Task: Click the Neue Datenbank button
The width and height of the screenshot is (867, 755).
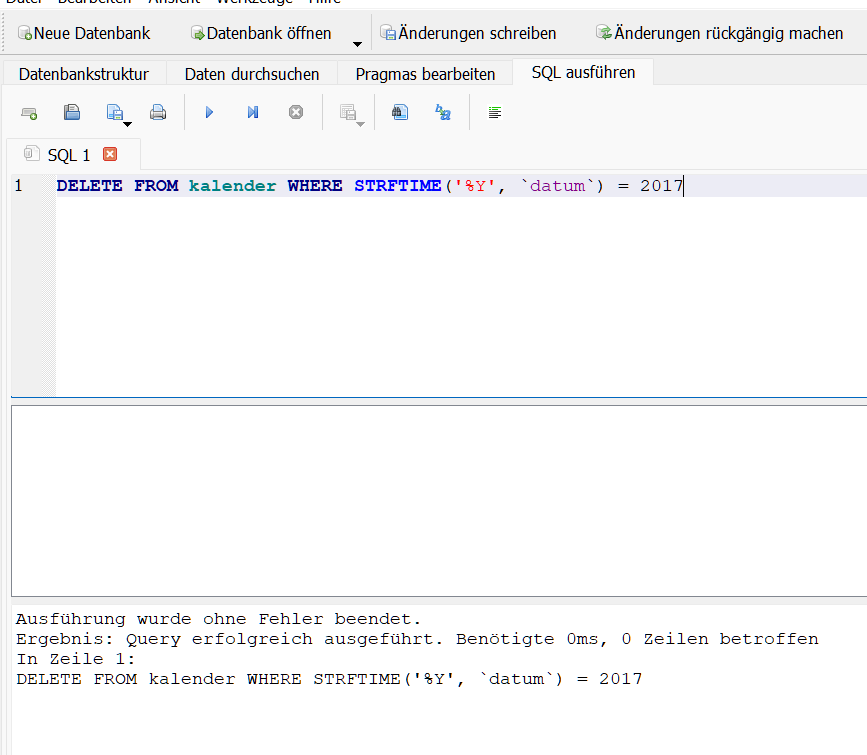Action: pyautogui.click(x=84, y=33)
